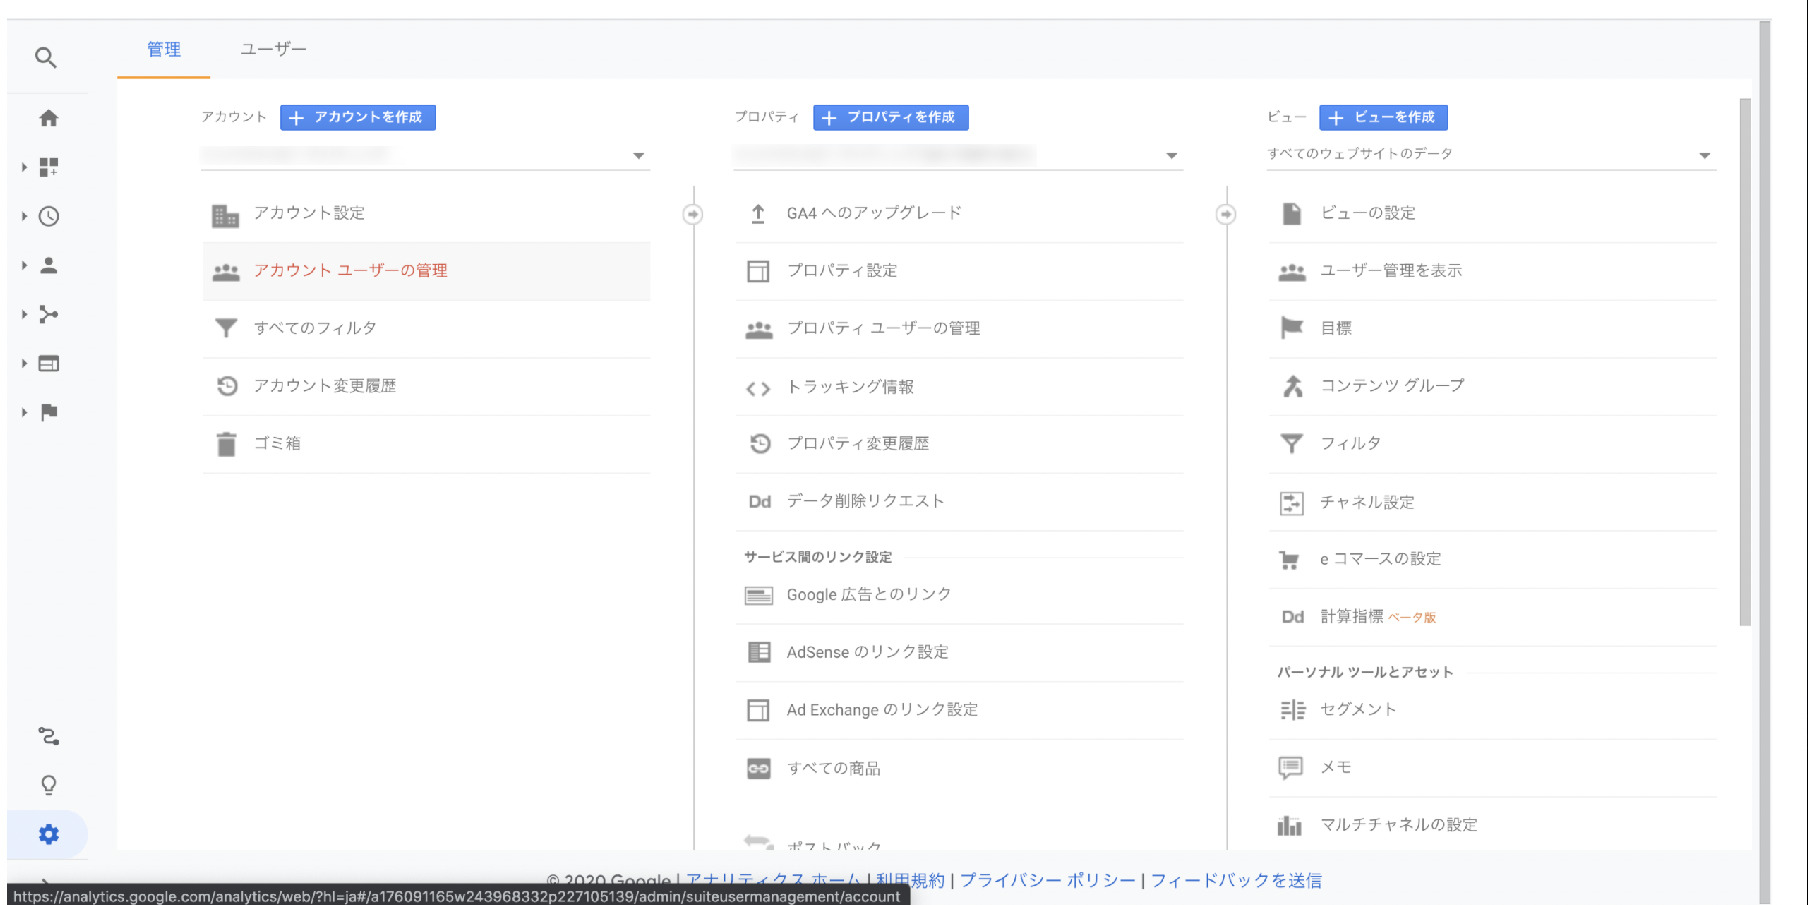
Task: Click the Behavior icon in the sidebar
Action: coord(50,363)
